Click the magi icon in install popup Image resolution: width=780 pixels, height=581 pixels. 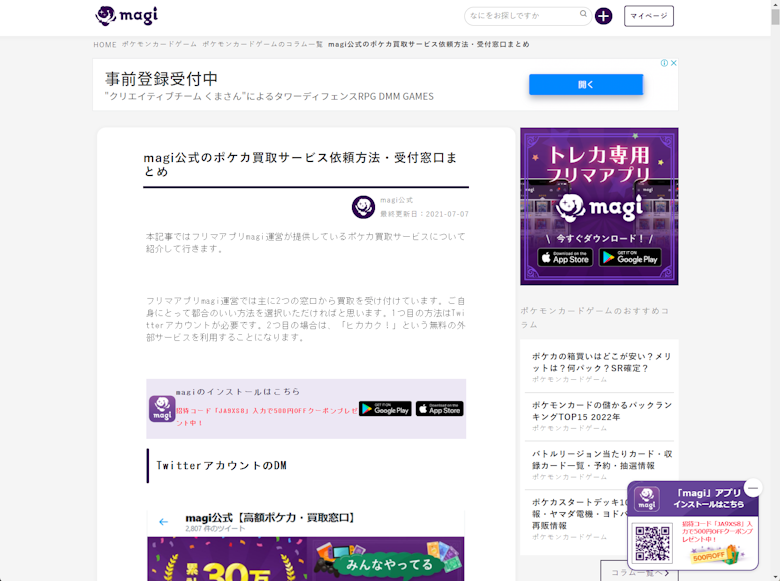pyautogui.click(x=647, y=499)
